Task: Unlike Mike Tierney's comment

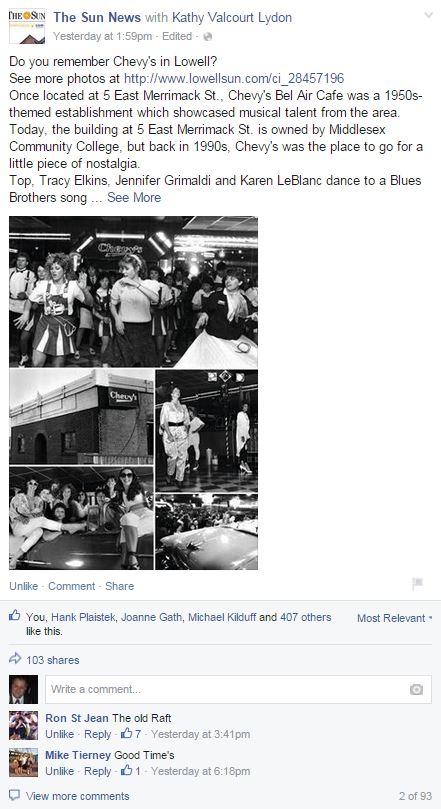Action: click(59, 771)
